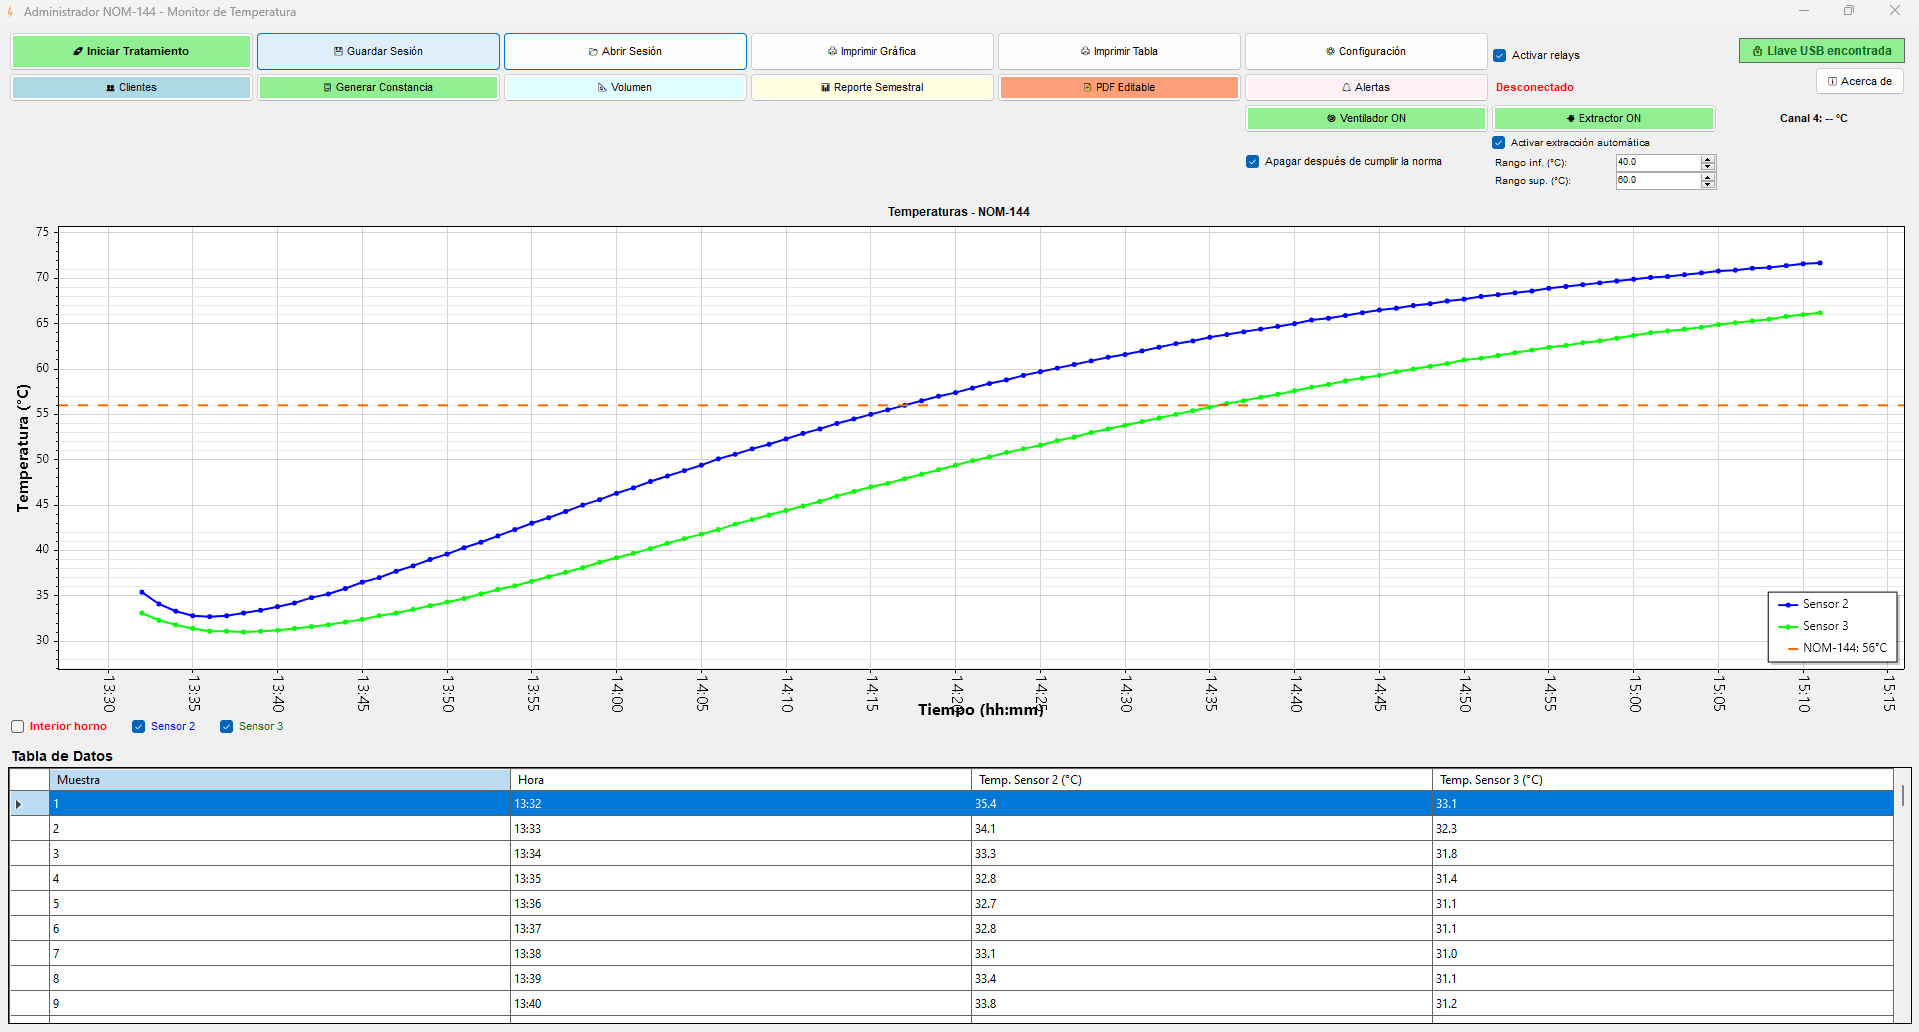The height and width of the screenshot is (1032, 1919).
Task: Save session with Guardar Sesión
Action: tap(378, 51)
